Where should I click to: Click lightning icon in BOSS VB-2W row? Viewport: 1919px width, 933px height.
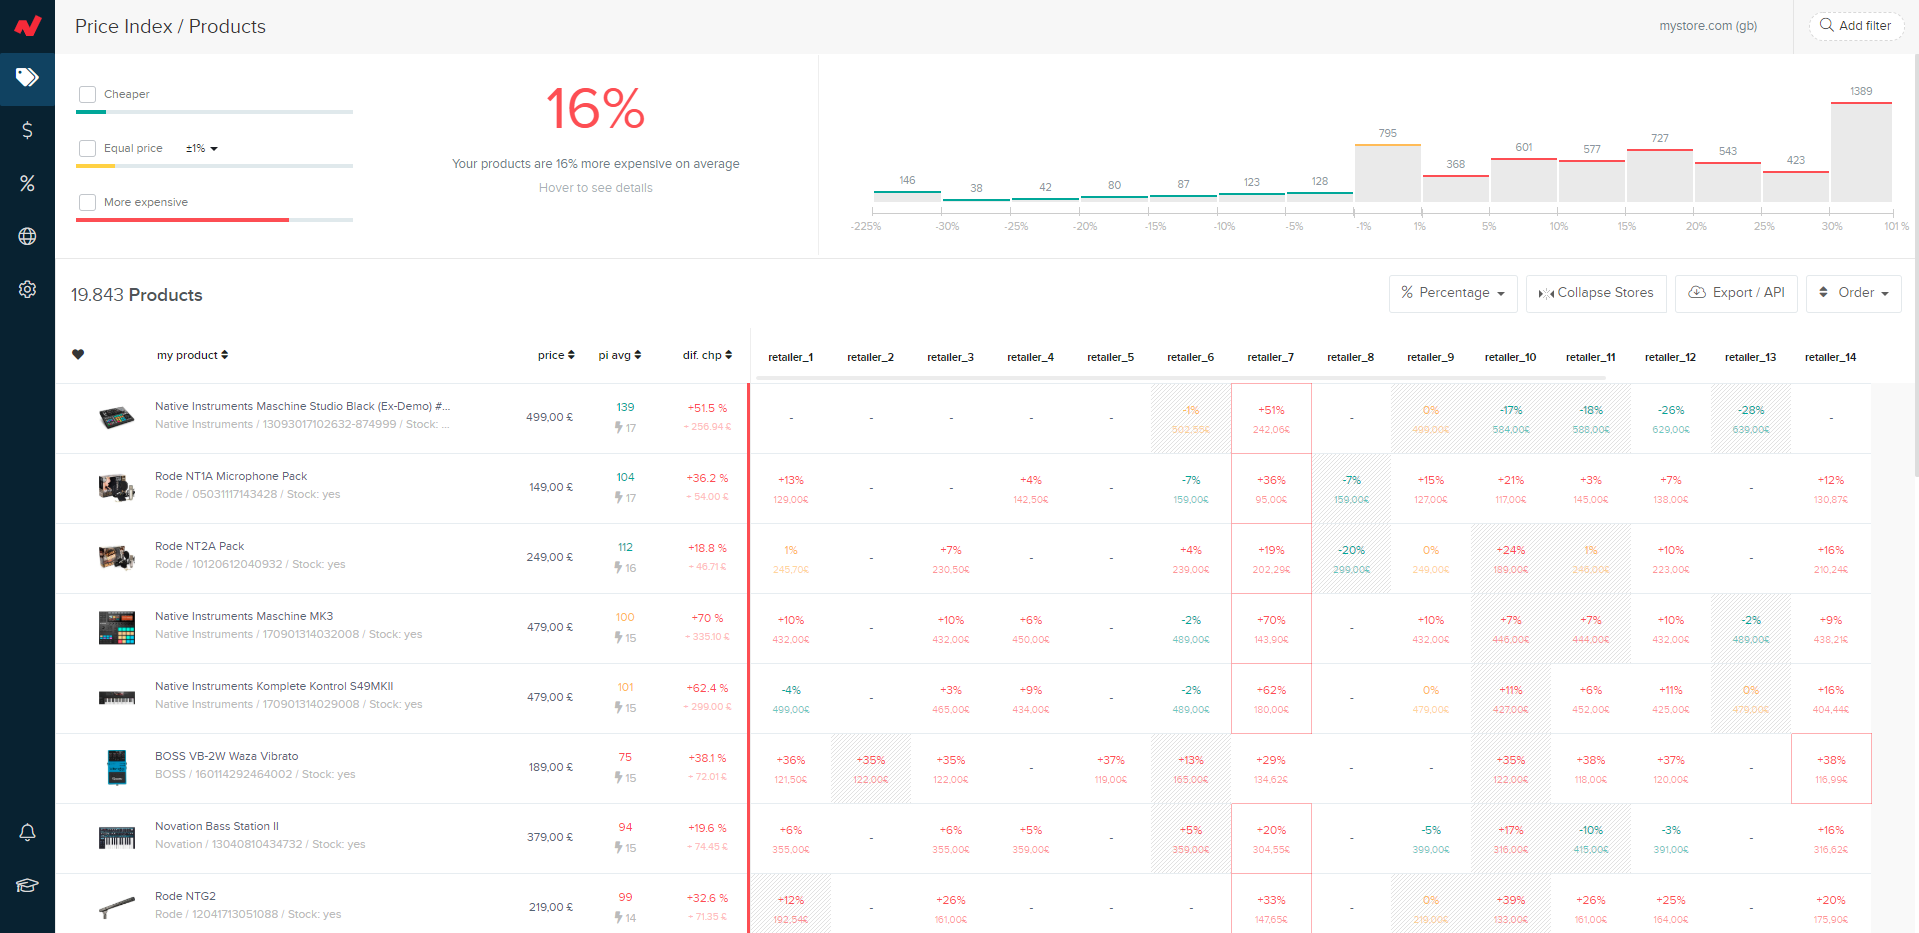(619, 777)
